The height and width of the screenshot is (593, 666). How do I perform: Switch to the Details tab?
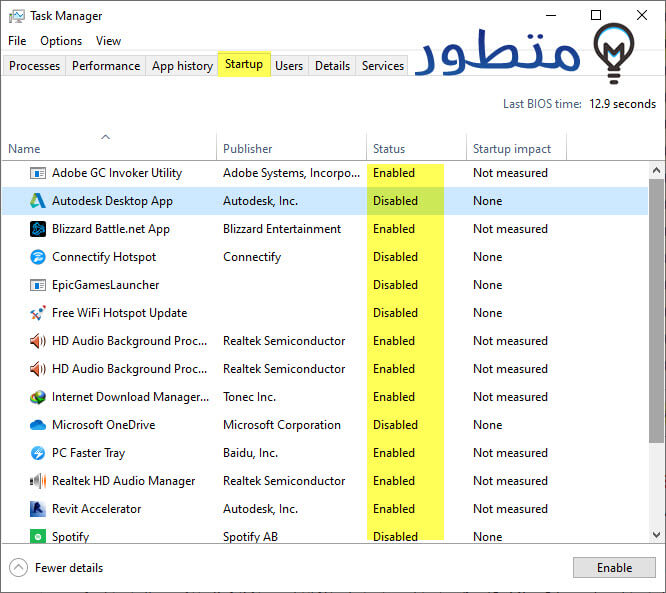pos(333,66)
